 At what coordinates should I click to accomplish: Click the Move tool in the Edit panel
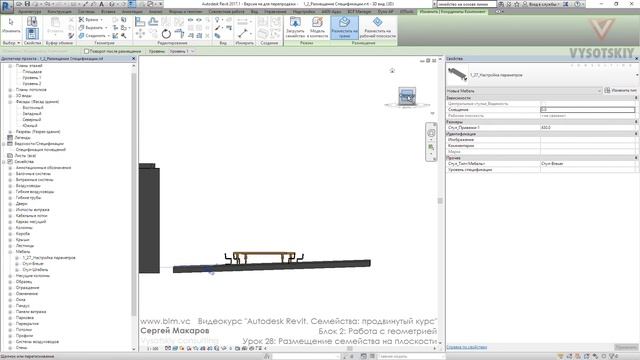(x=140, y=33)
